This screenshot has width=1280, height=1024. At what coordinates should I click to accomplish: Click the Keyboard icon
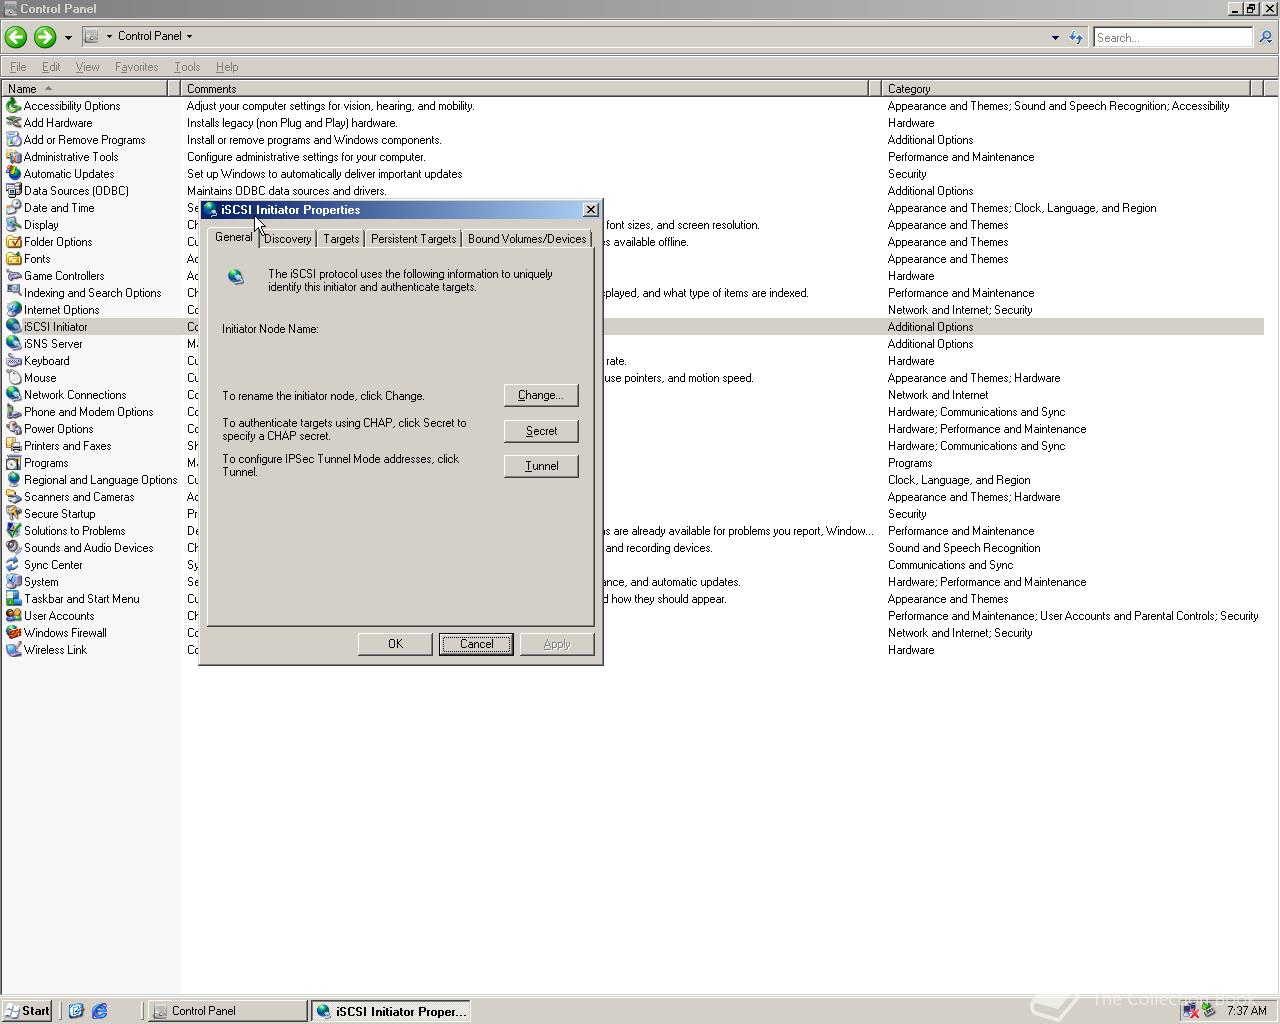click(13, 361)
